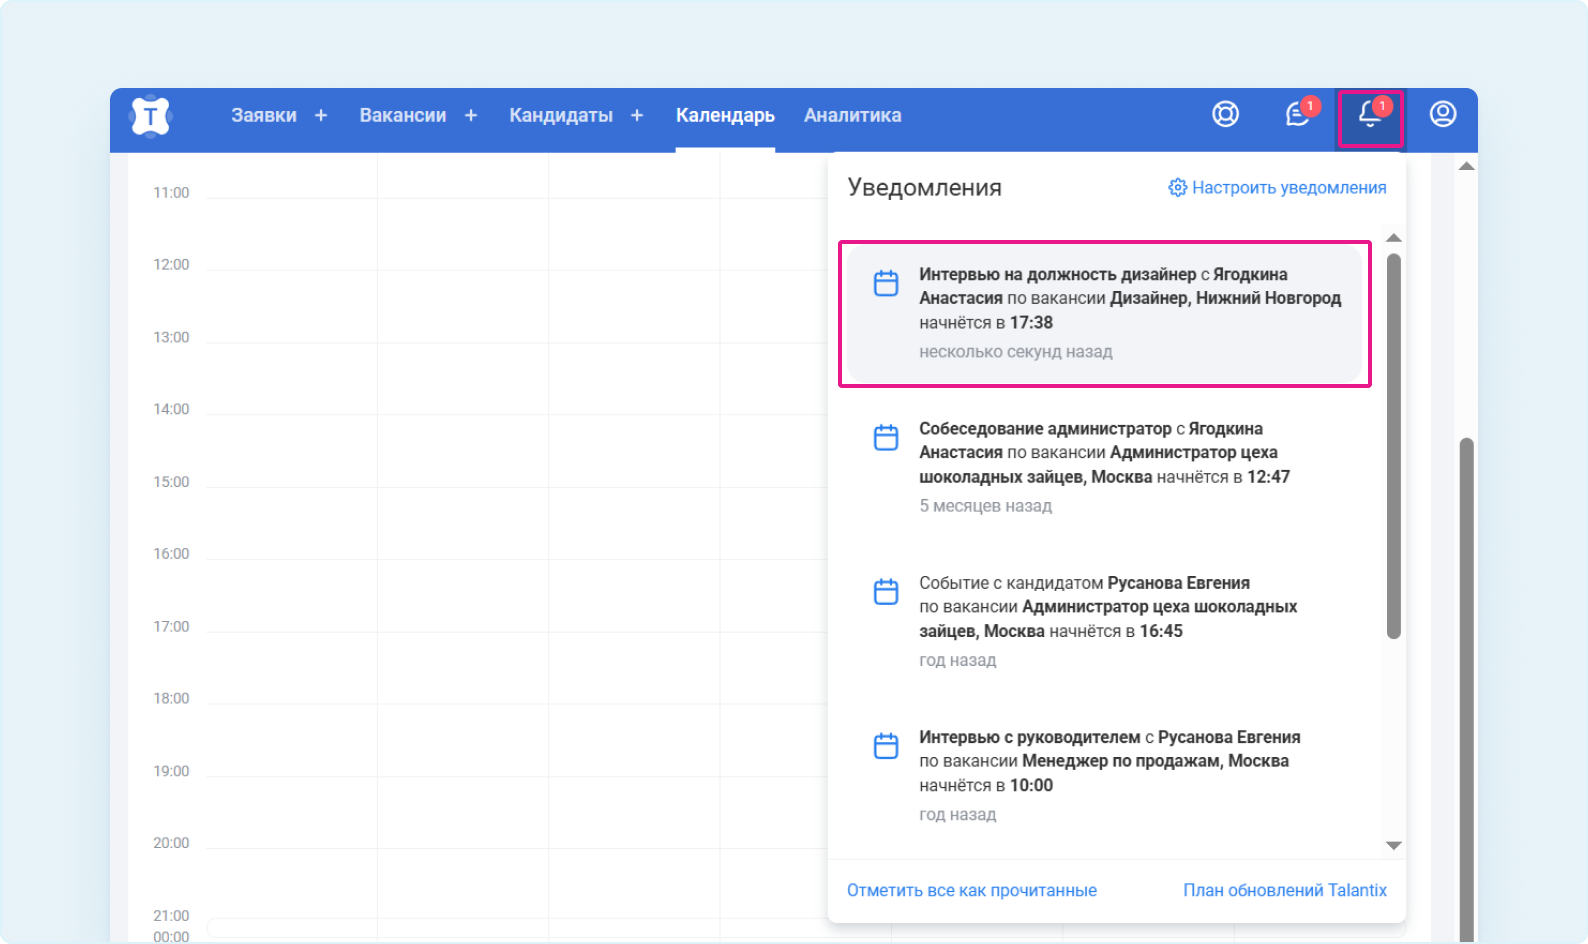
Task: Click calendar icon of designer interview notification
Action: pyautogui.click(x=886, y=284)
